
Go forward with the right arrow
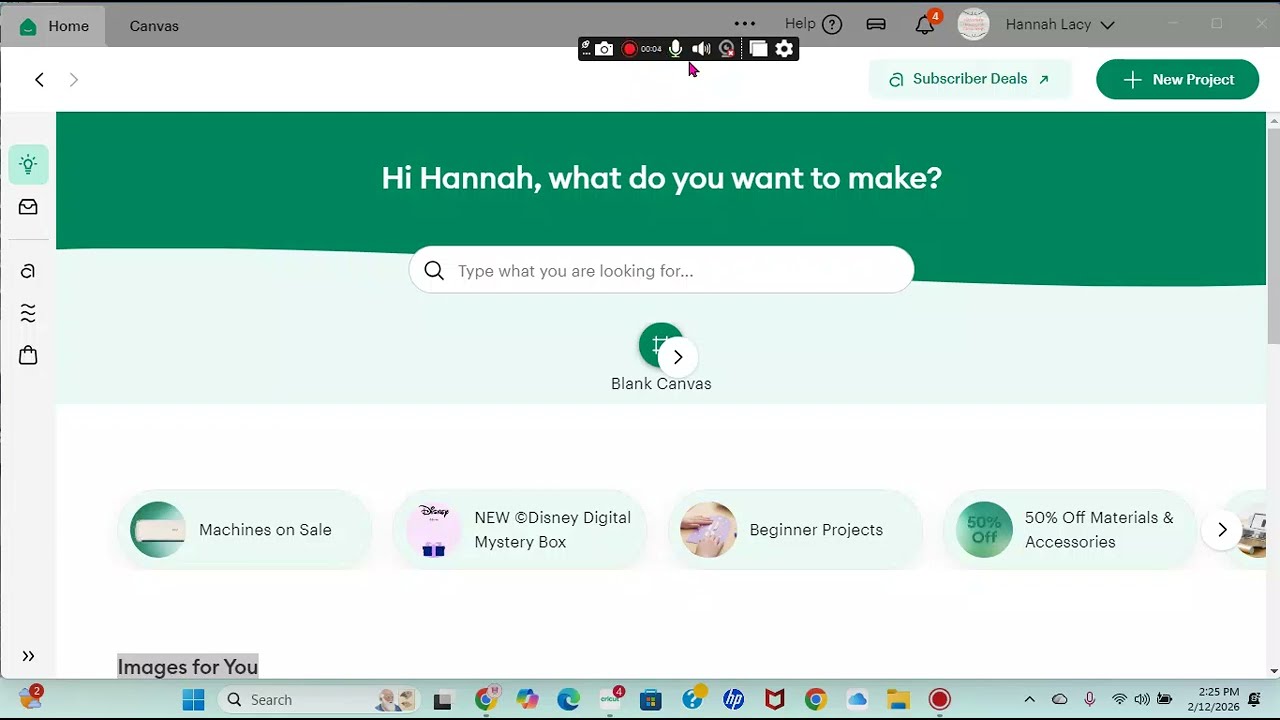[x=73, y=79]
